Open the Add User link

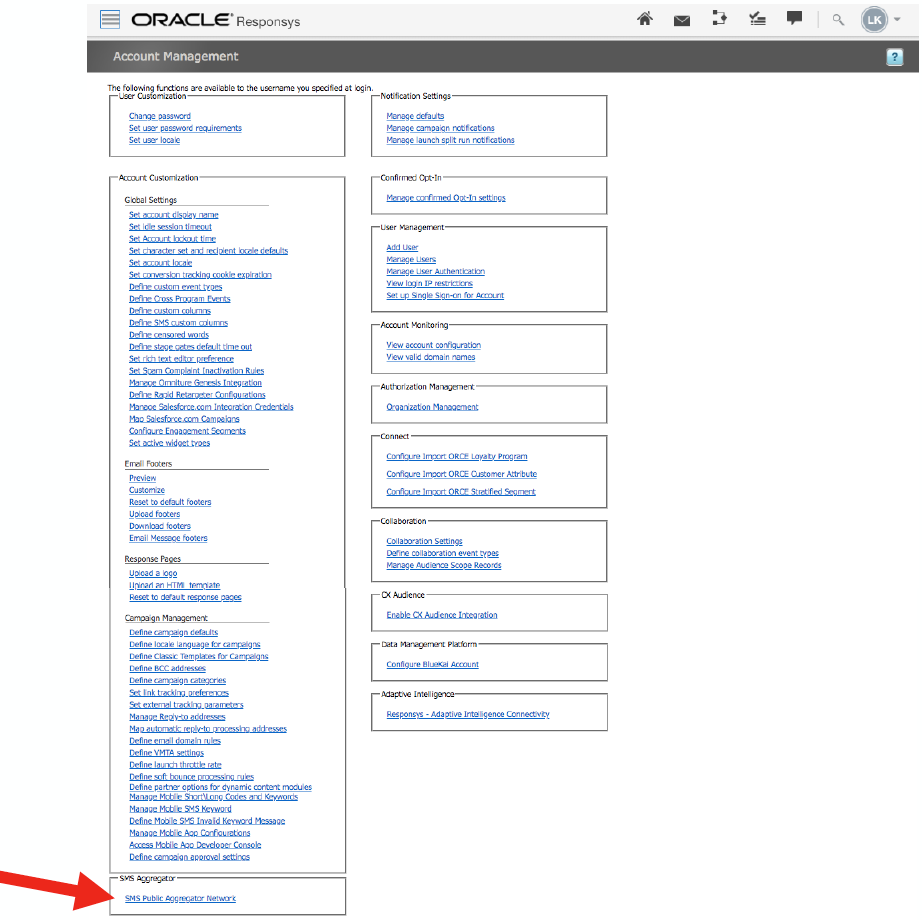pos(402,248)
